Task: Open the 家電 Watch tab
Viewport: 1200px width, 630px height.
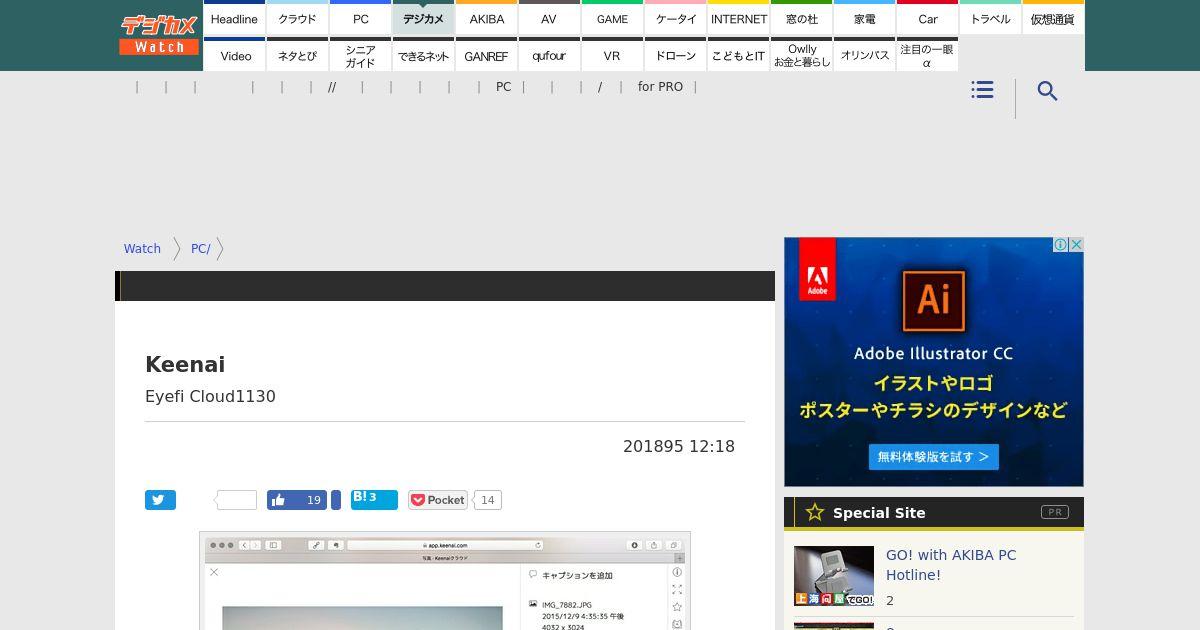Action: click(x=864, y=18)
